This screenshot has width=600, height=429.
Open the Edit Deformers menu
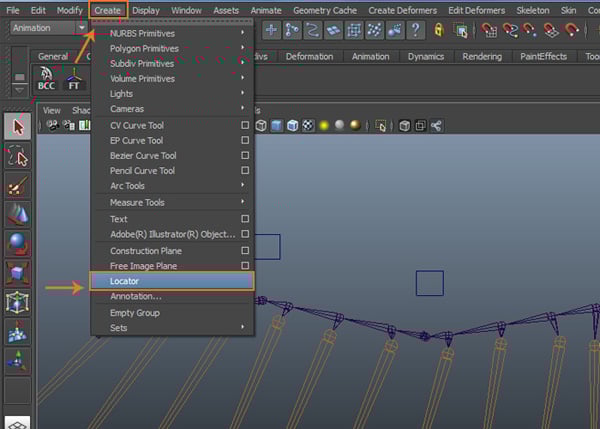point(476,10)
